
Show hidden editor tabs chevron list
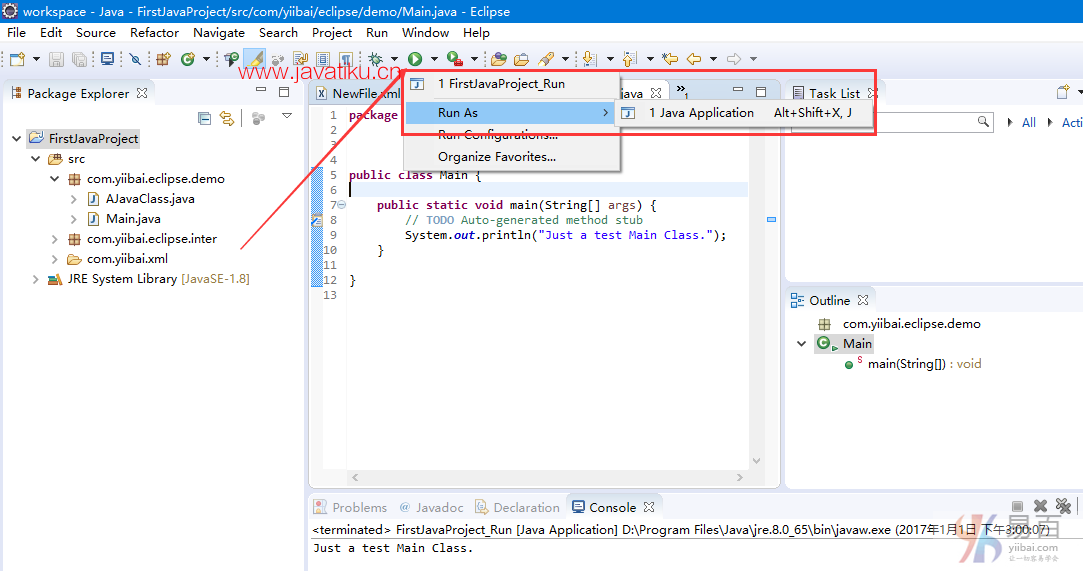[682, 90]
